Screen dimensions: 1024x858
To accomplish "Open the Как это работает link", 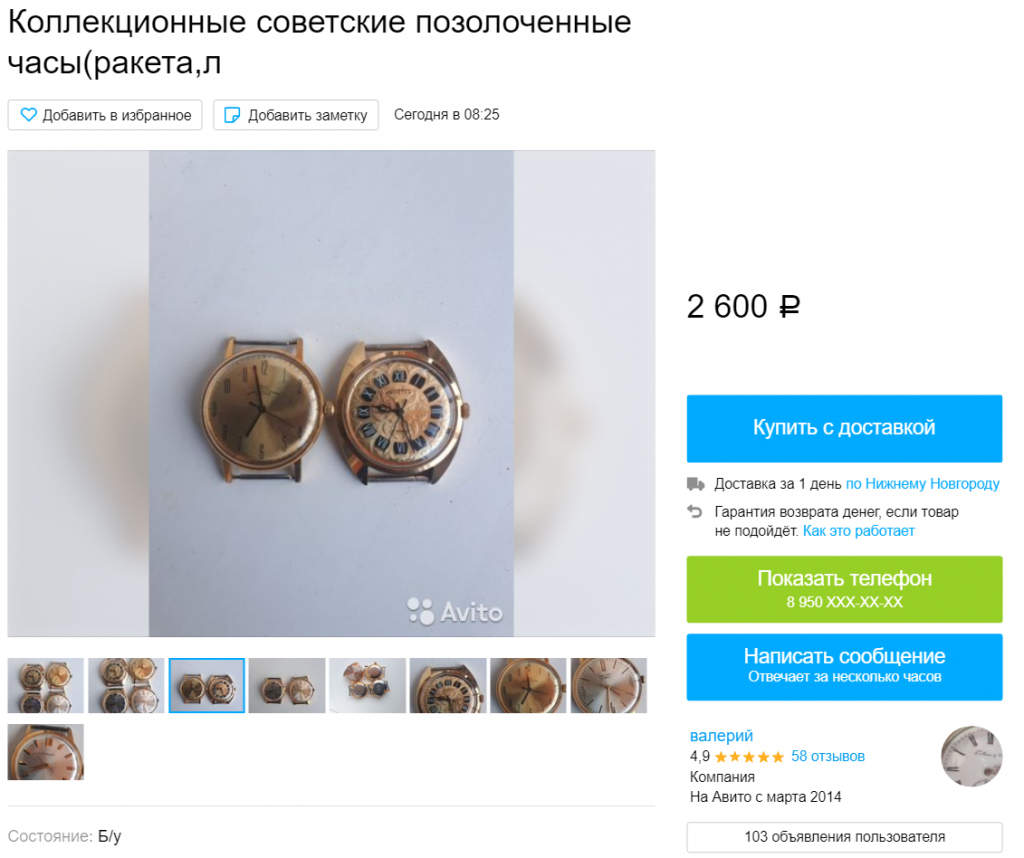I will [x=859, y=532].
